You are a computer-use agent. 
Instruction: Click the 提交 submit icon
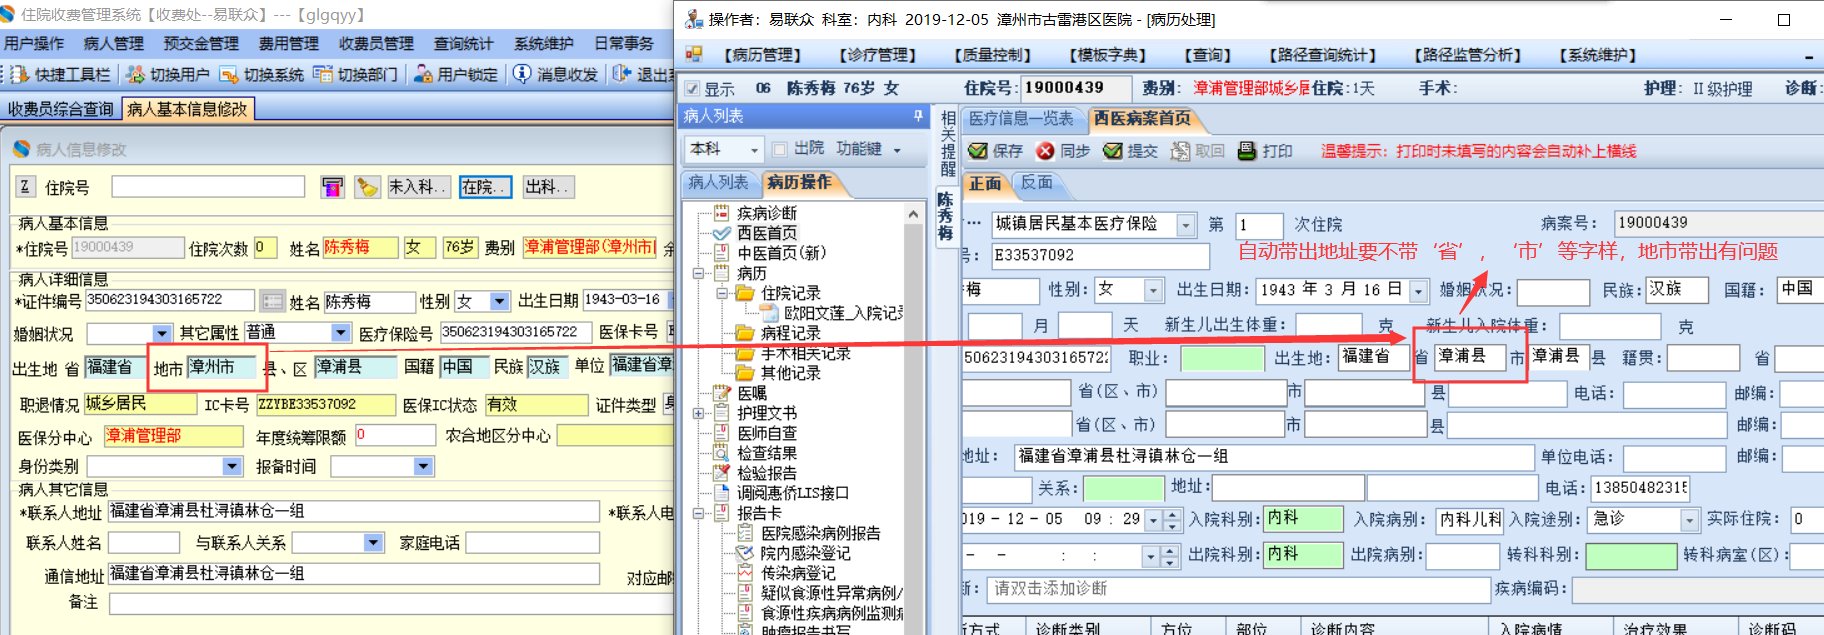tap(1112, 151)
